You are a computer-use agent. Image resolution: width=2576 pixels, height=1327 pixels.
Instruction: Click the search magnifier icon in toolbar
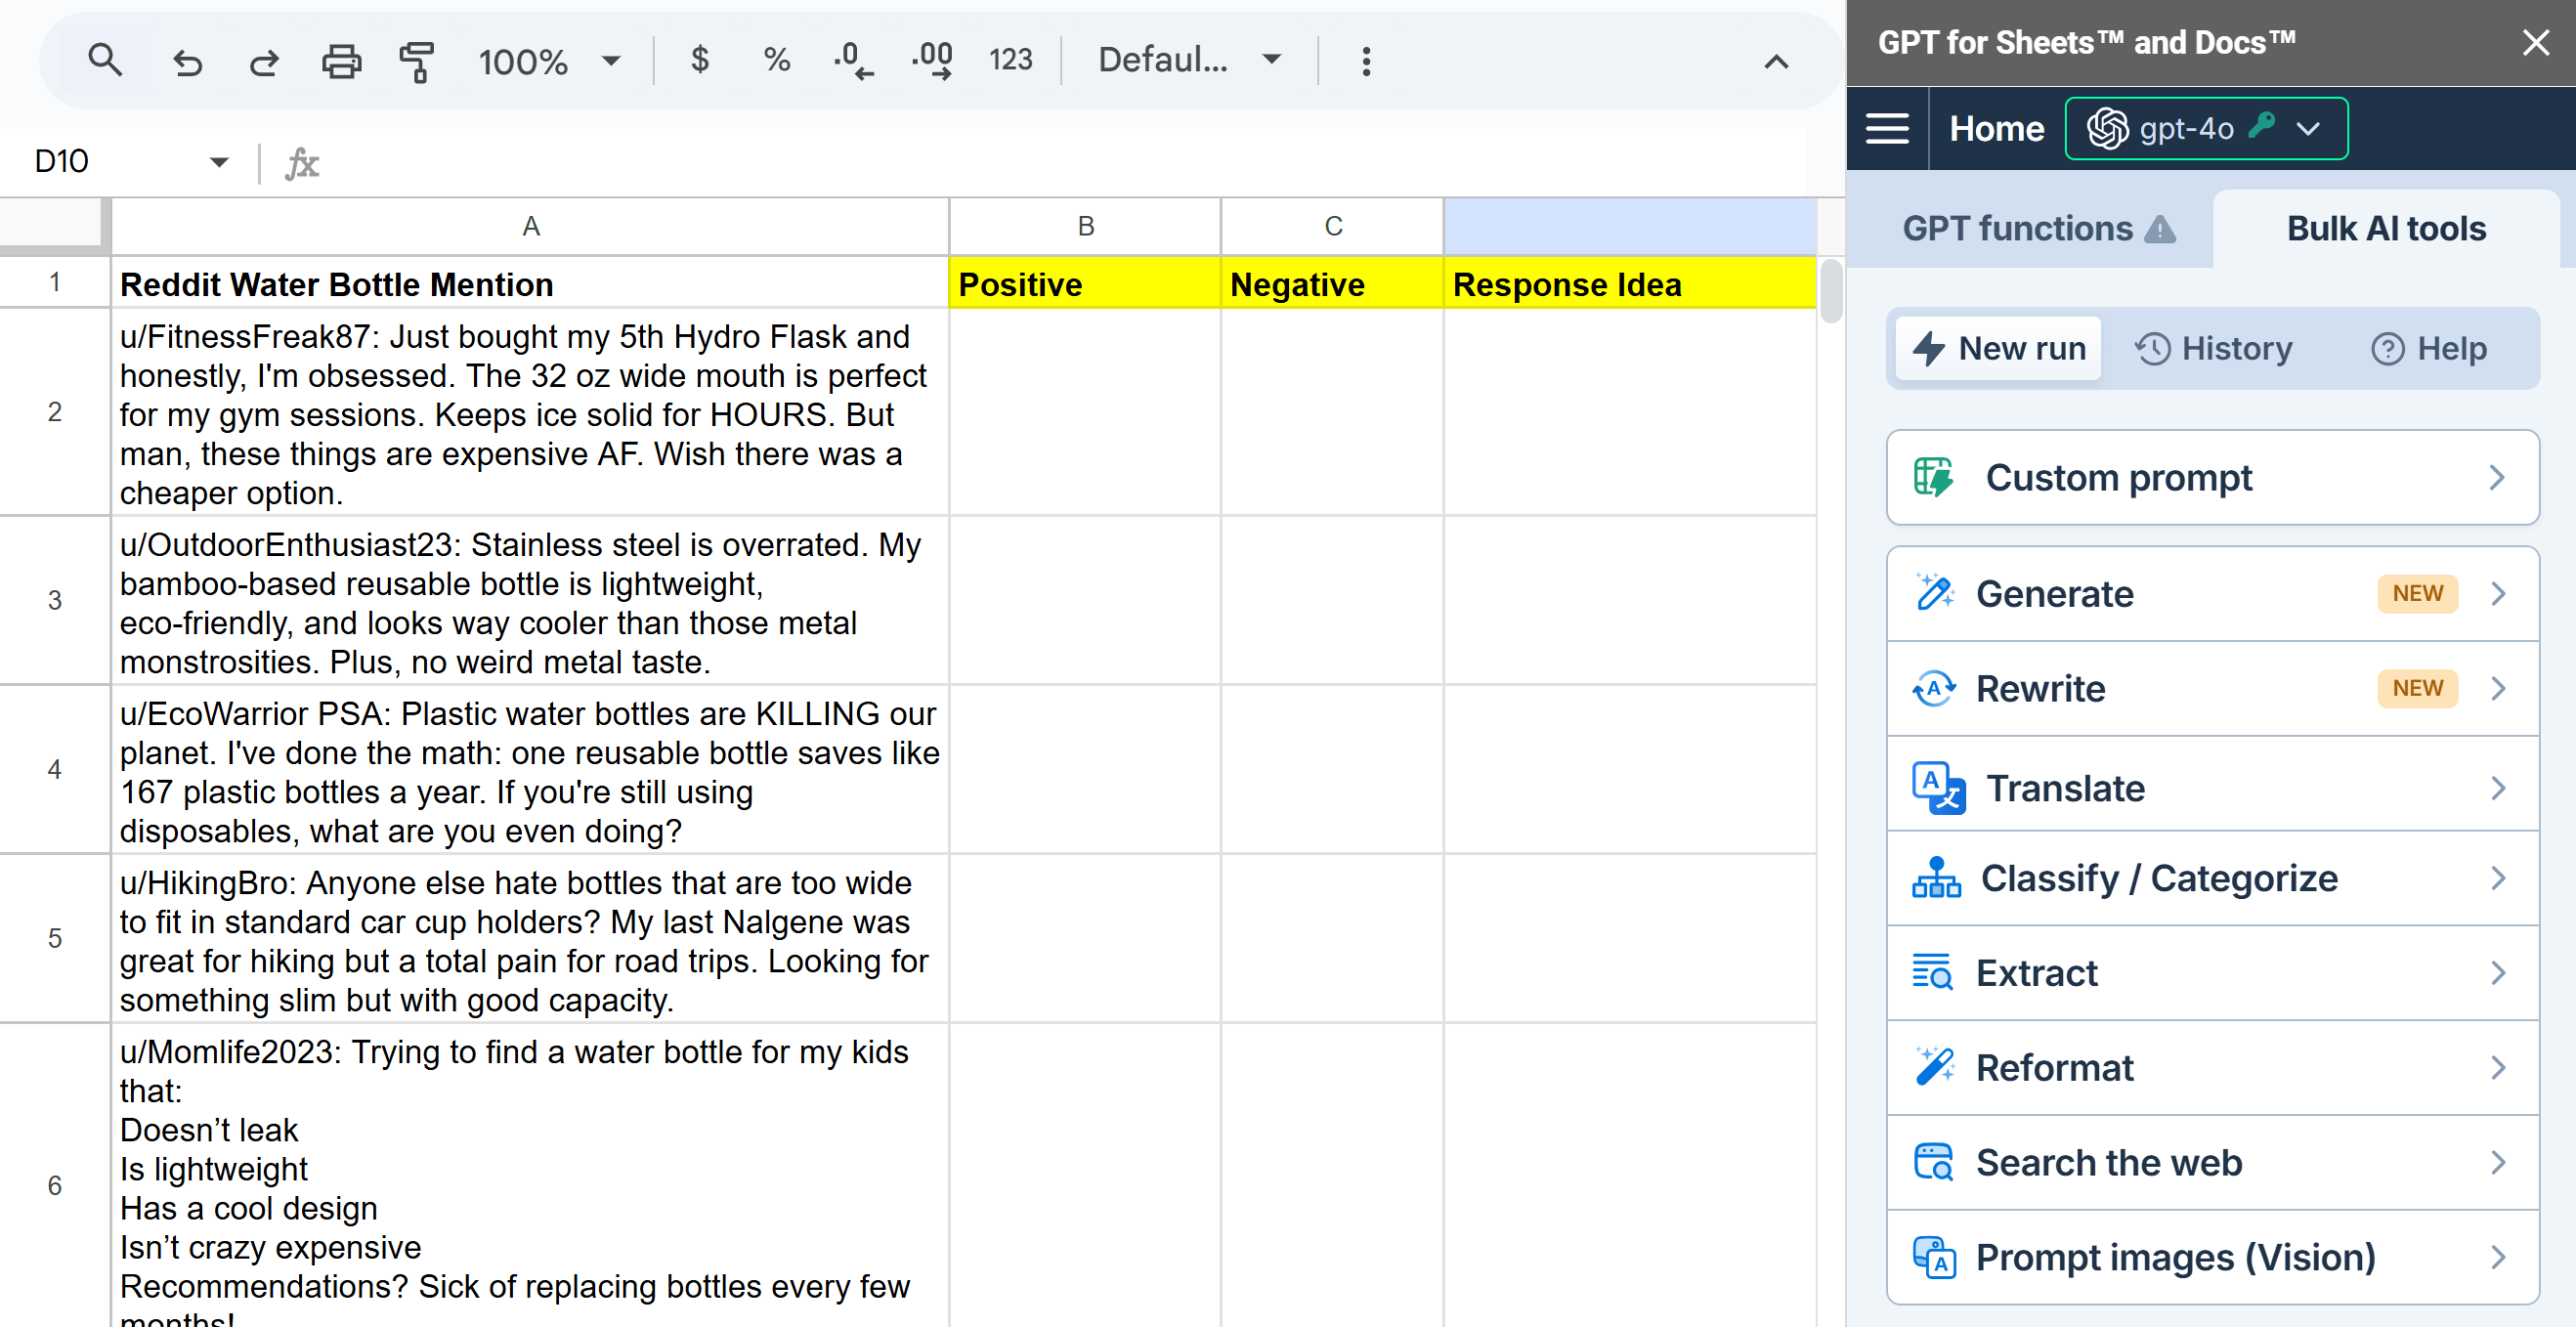[105, 61]
